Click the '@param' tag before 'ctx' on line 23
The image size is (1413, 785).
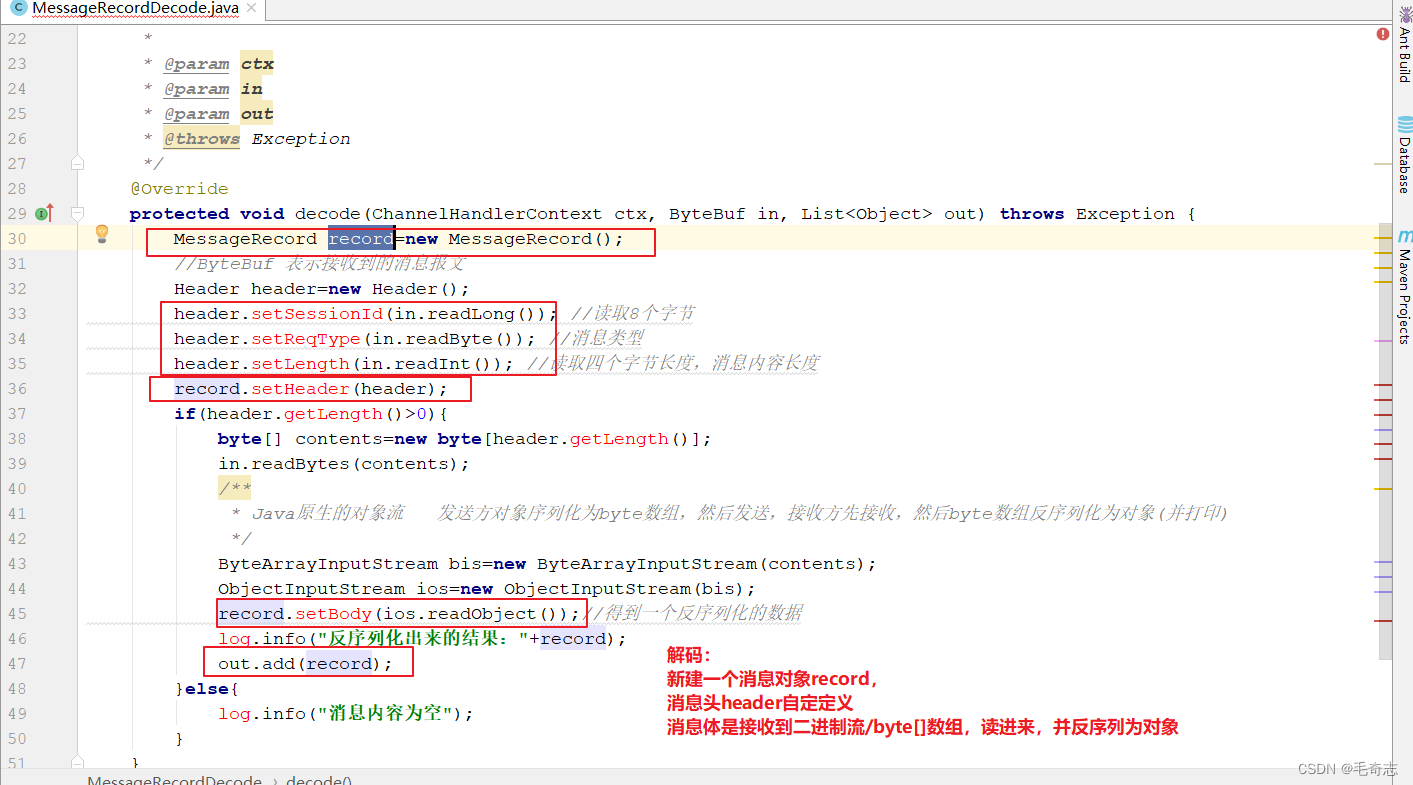click(197, 64)
